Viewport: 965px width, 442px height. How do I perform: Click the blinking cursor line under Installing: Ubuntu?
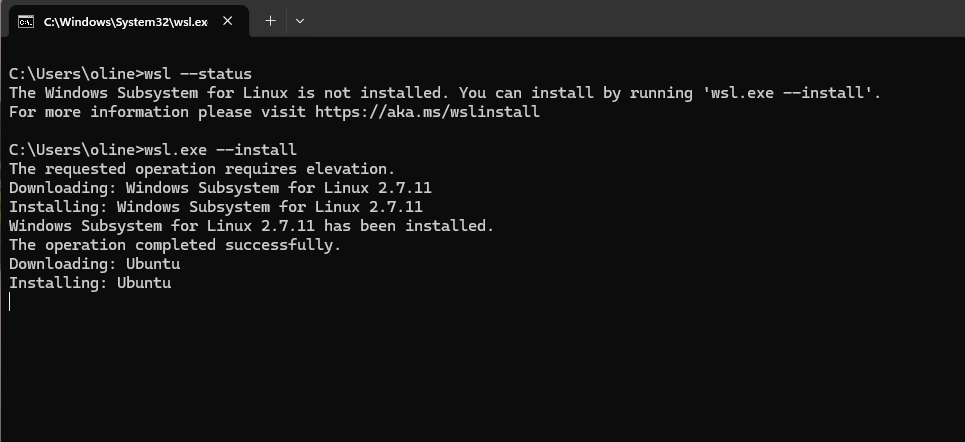(10, 302)
